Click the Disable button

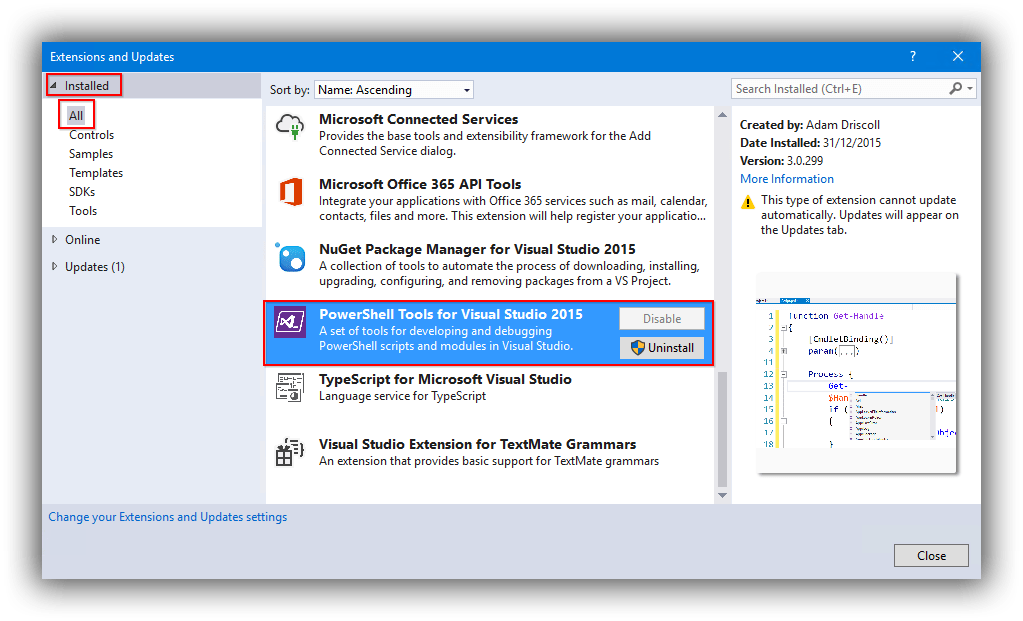click(662, 318)
